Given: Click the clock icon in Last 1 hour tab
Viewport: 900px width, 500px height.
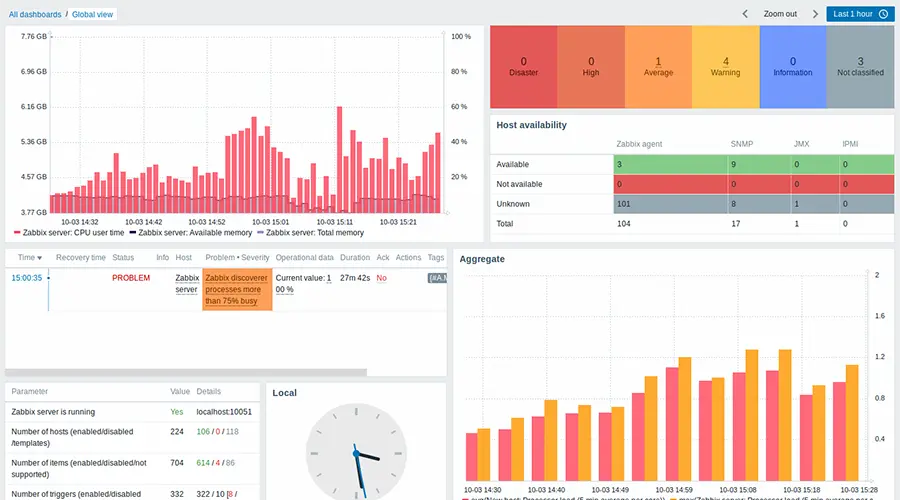Looking at the screenshot, I should click(x=883, y=14).
